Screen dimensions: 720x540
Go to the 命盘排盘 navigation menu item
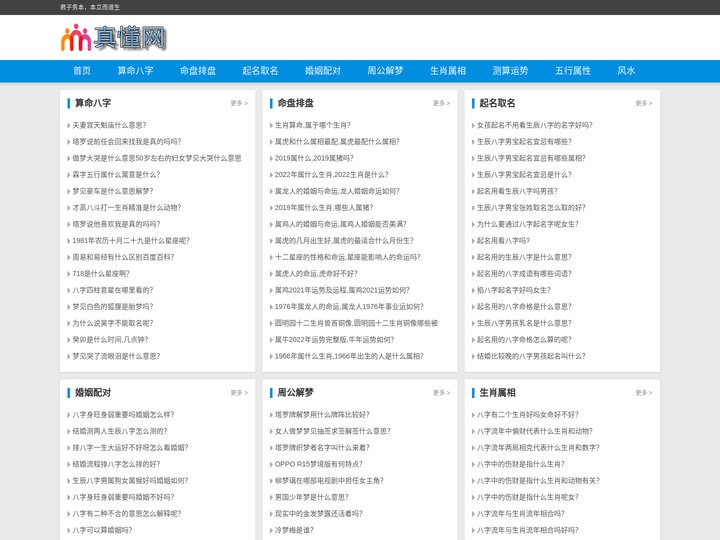coord(198,71)
